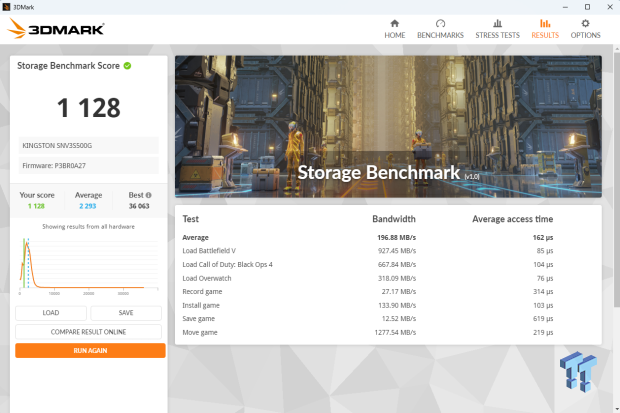Open the OPTIONS tab label
This screenshot has width=620, height=413.
point(585,35)
